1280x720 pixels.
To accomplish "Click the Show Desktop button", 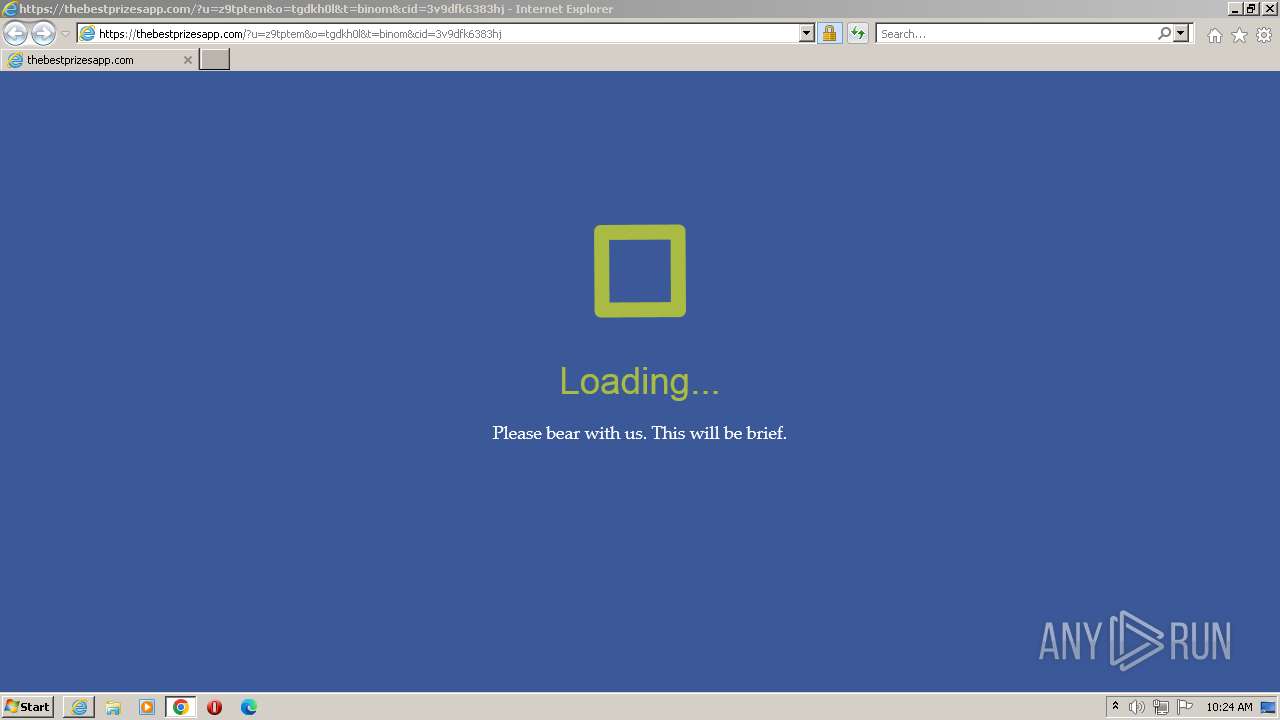I will click(x=1270, y=707).
